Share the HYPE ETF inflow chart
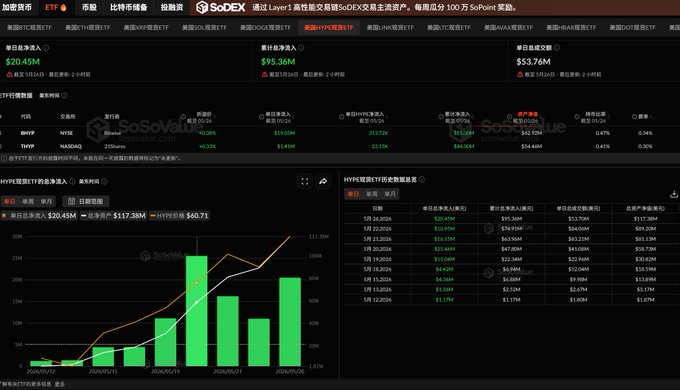680x390 pixels. [x=323, y=181]
